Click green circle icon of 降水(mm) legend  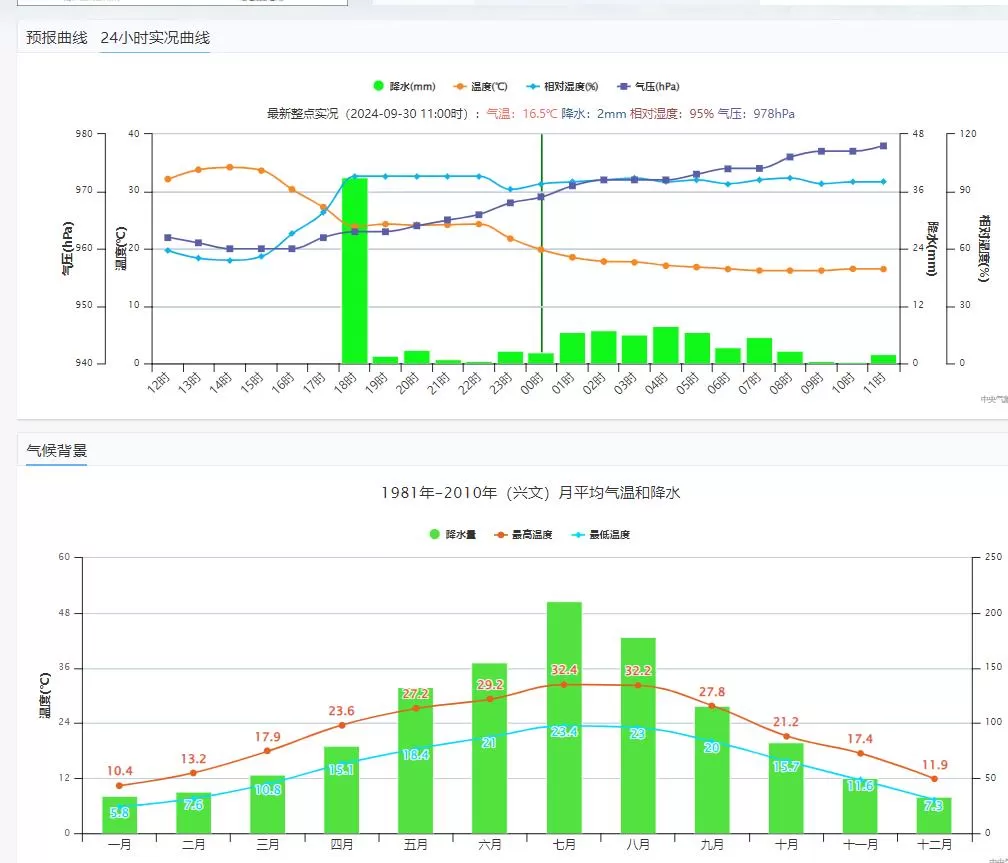pyautogui.click(x=379, y=87)
